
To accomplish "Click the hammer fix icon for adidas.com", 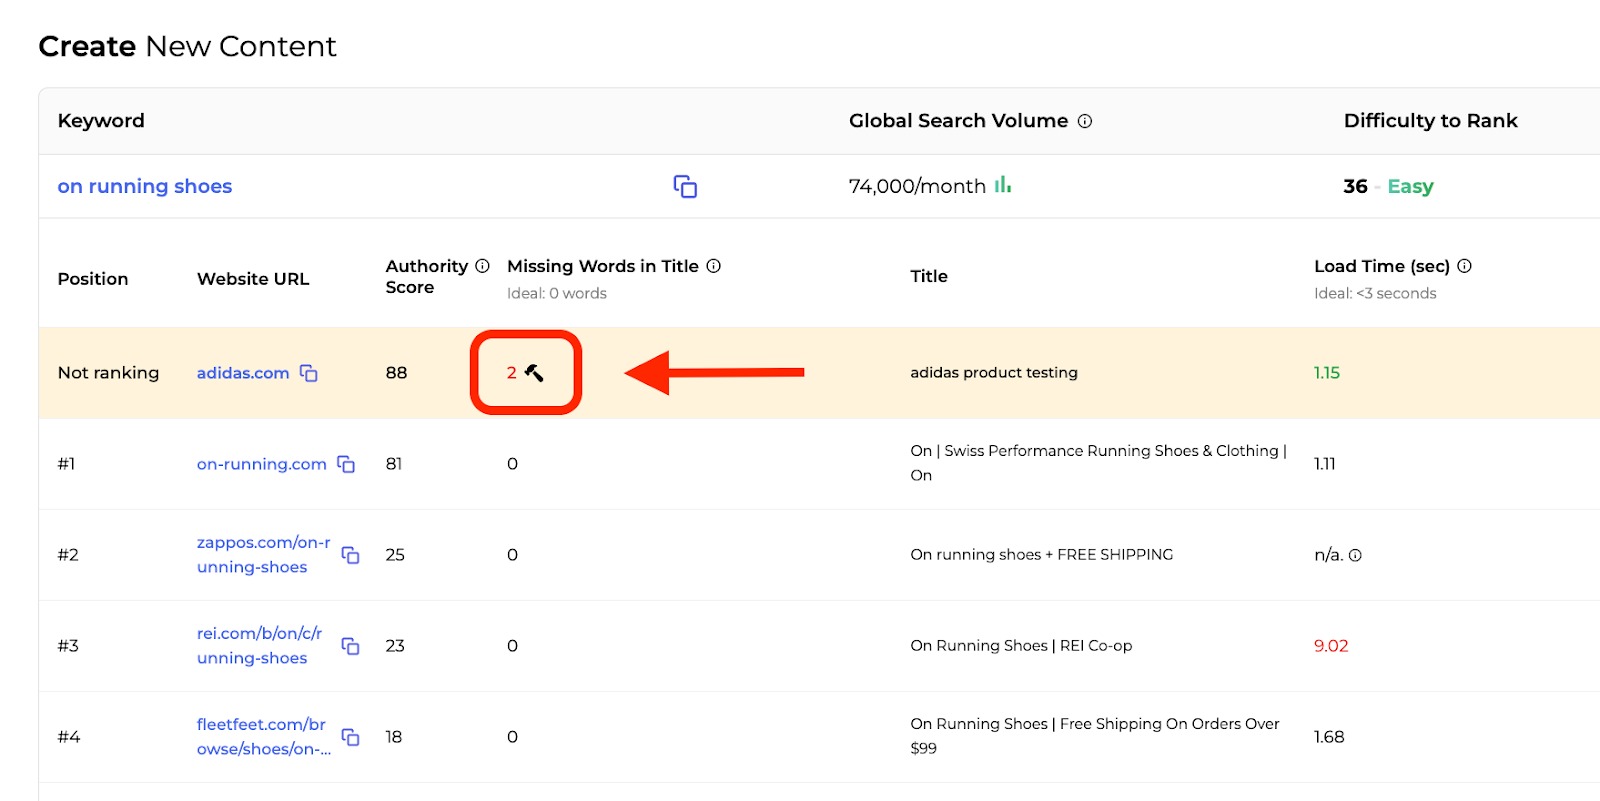I will pos(535,373).
